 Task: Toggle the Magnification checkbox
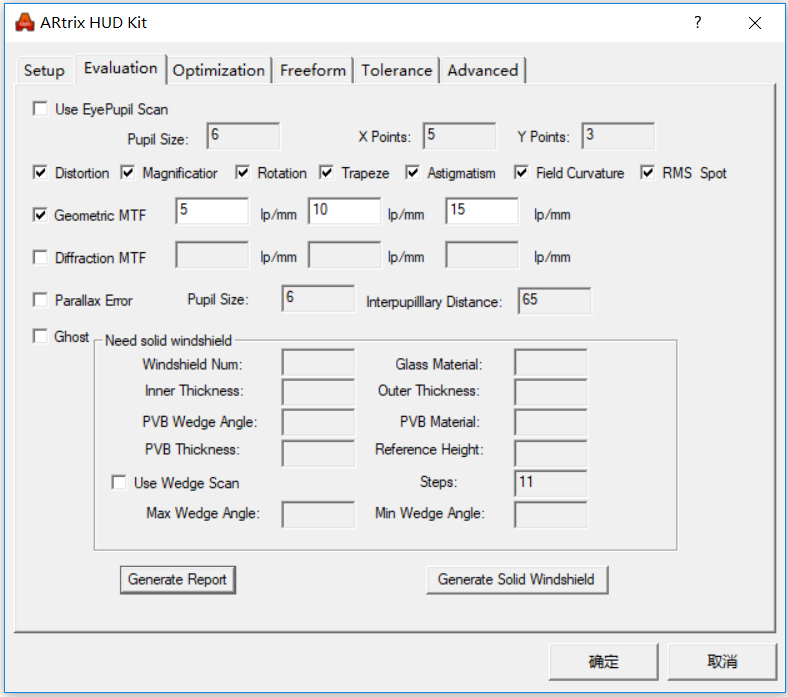(128, 173)
